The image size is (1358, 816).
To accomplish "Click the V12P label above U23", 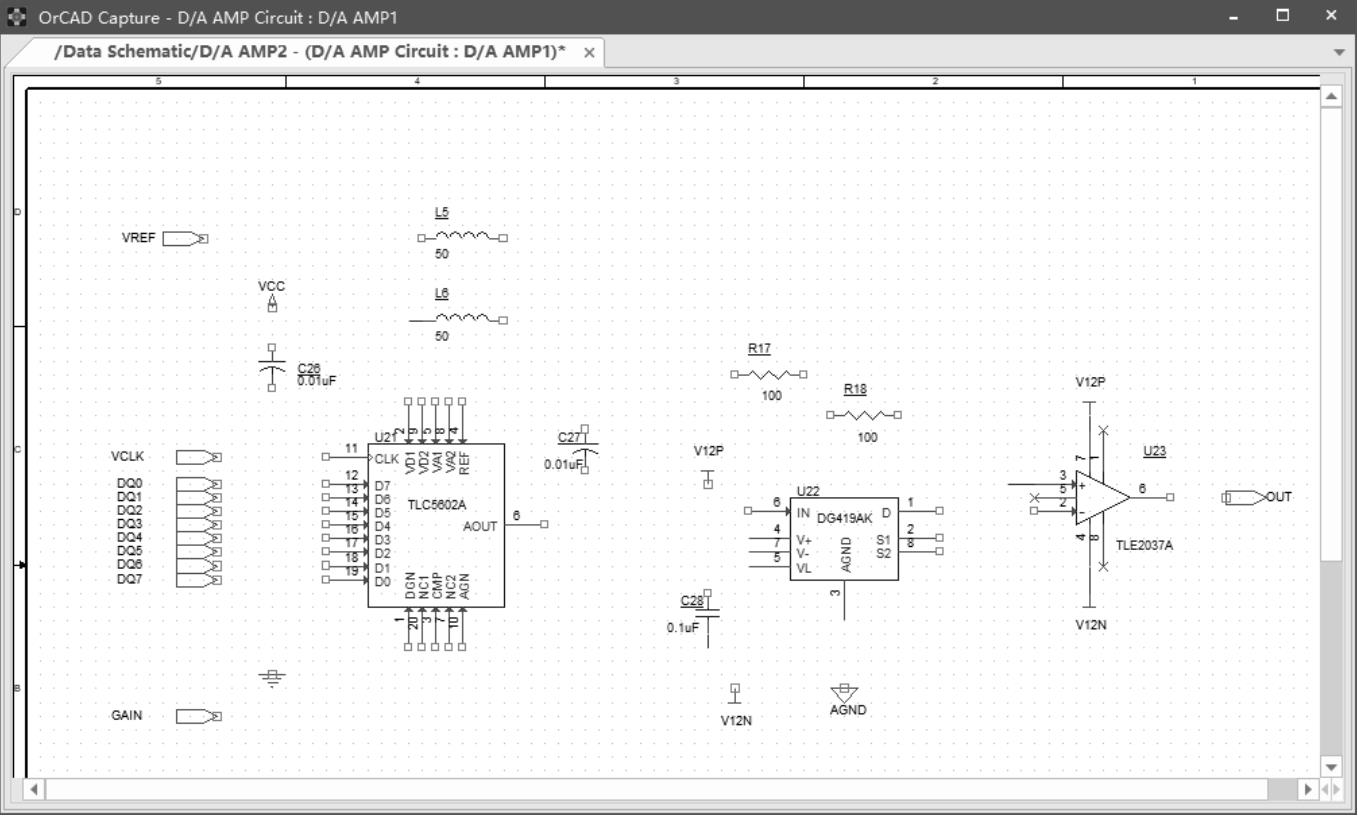I will (1090, 382).
